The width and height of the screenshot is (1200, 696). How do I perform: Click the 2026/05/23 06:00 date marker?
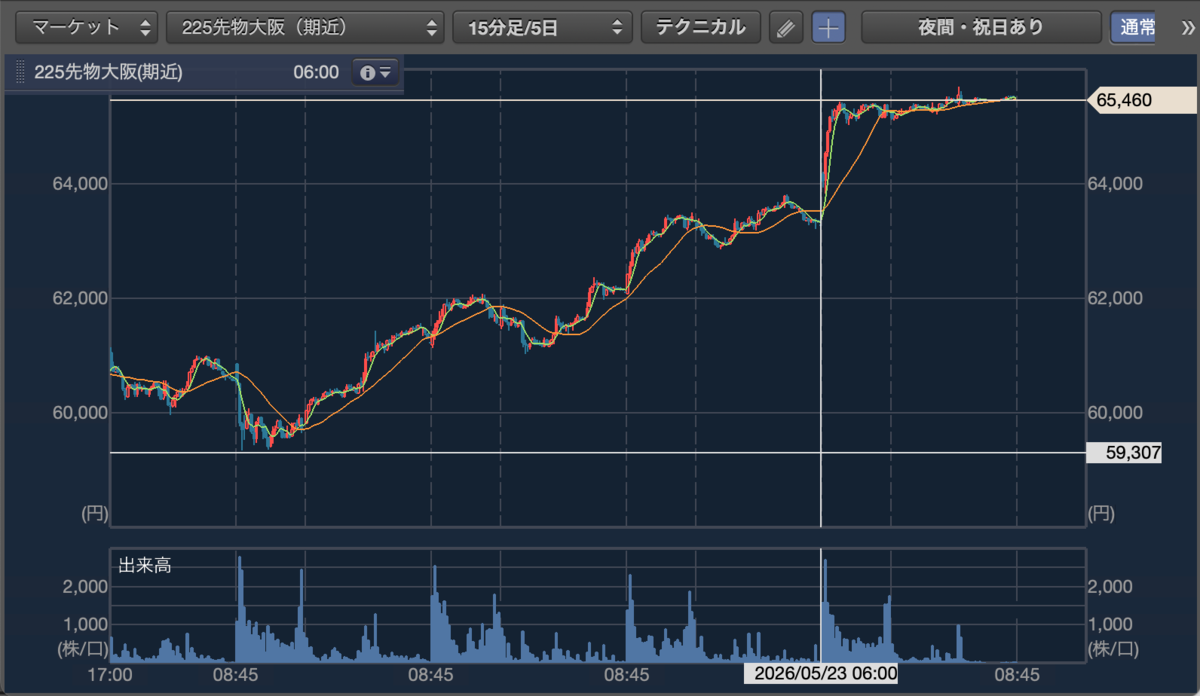tap(821, 673)
